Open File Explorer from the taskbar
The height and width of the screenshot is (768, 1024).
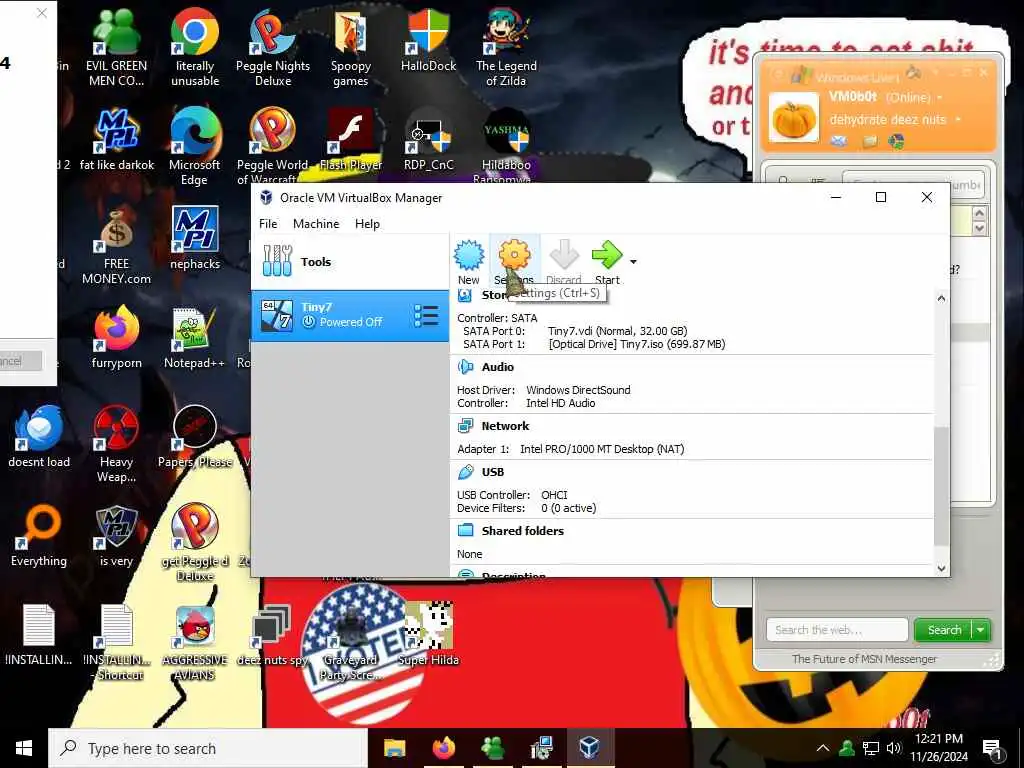394,748
